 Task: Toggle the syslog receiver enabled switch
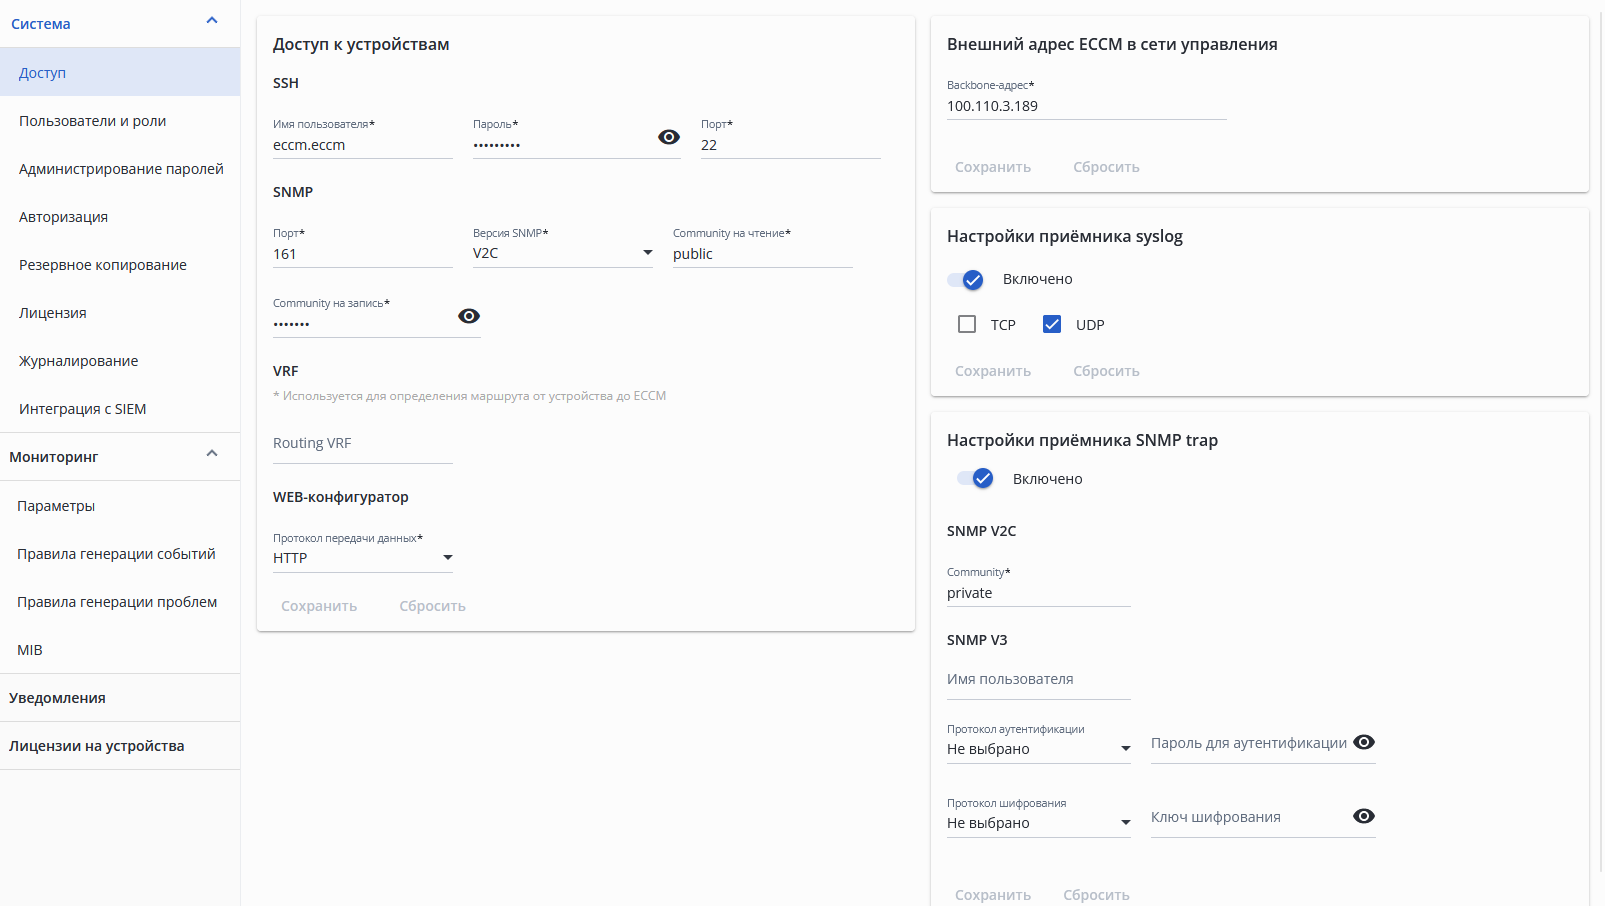point(967,280)
